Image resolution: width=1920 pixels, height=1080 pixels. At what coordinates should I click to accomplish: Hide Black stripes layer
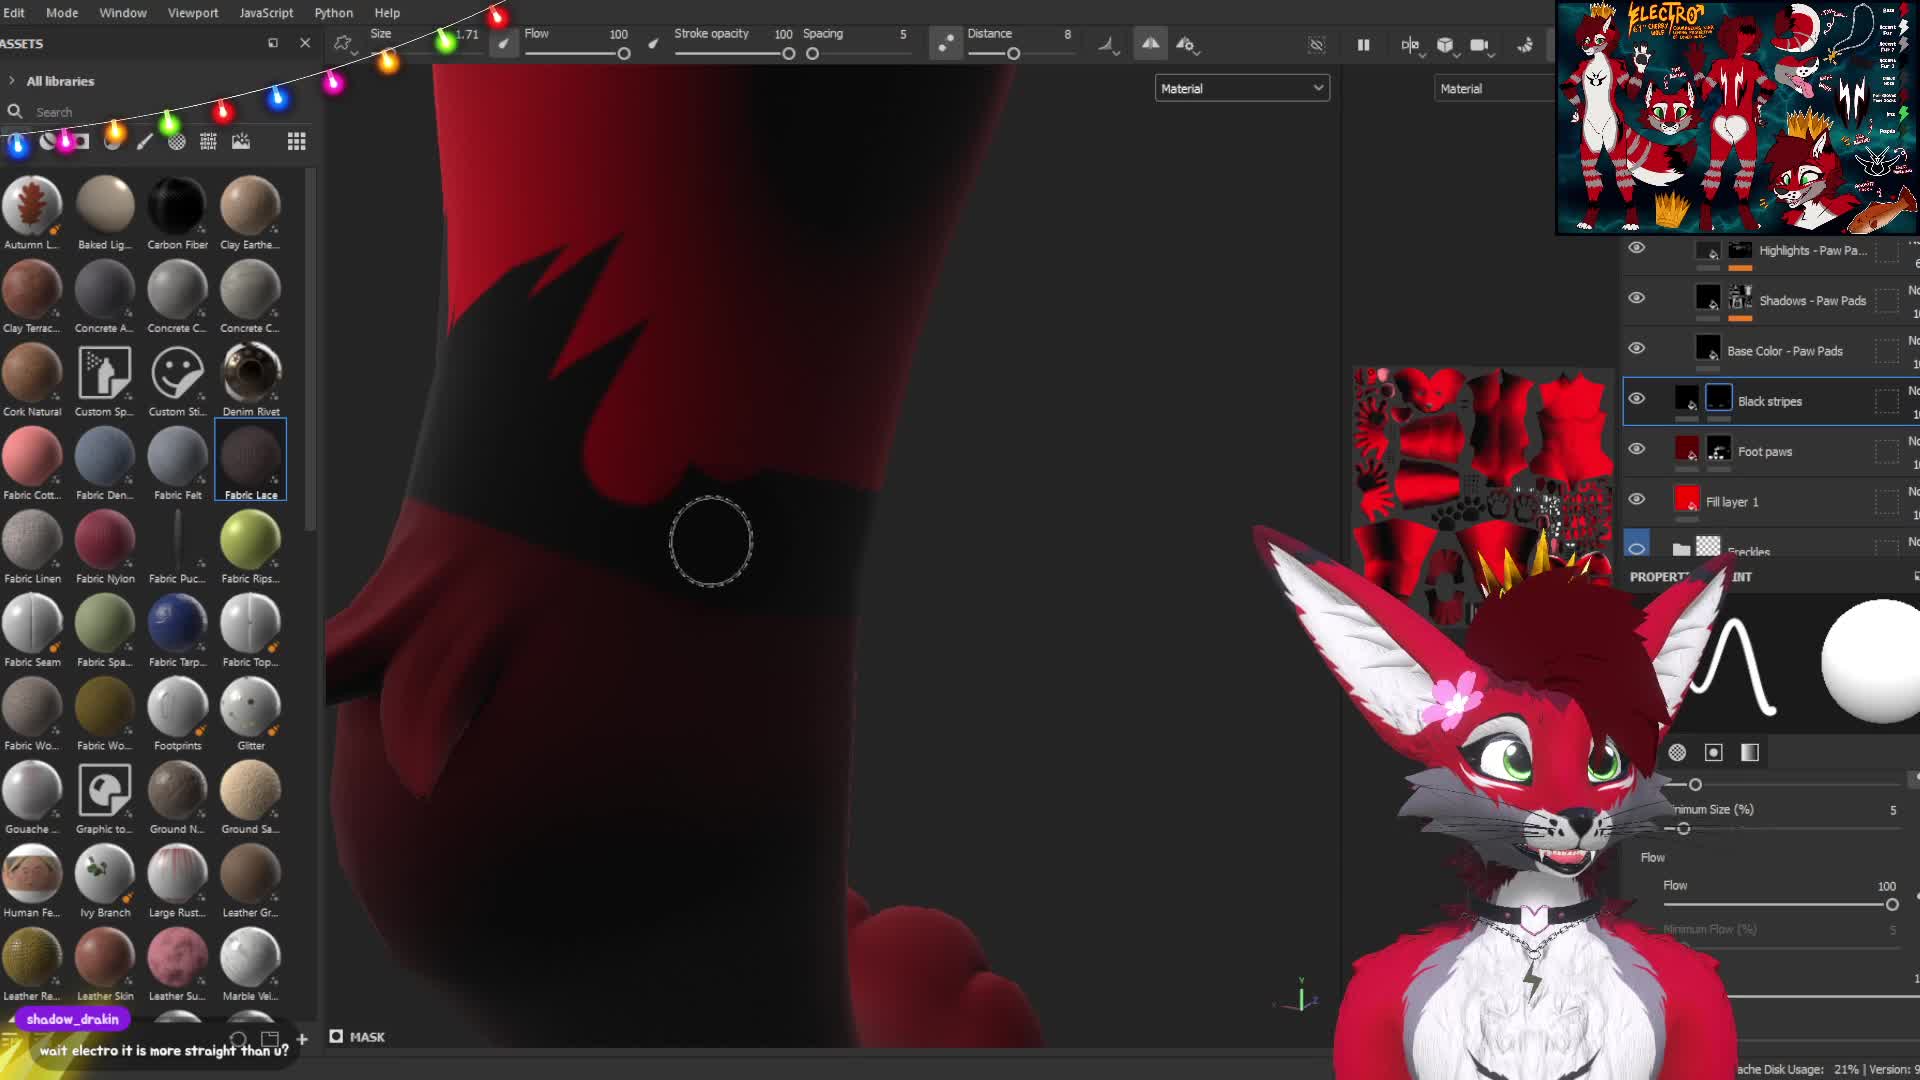coord(1637,399)
